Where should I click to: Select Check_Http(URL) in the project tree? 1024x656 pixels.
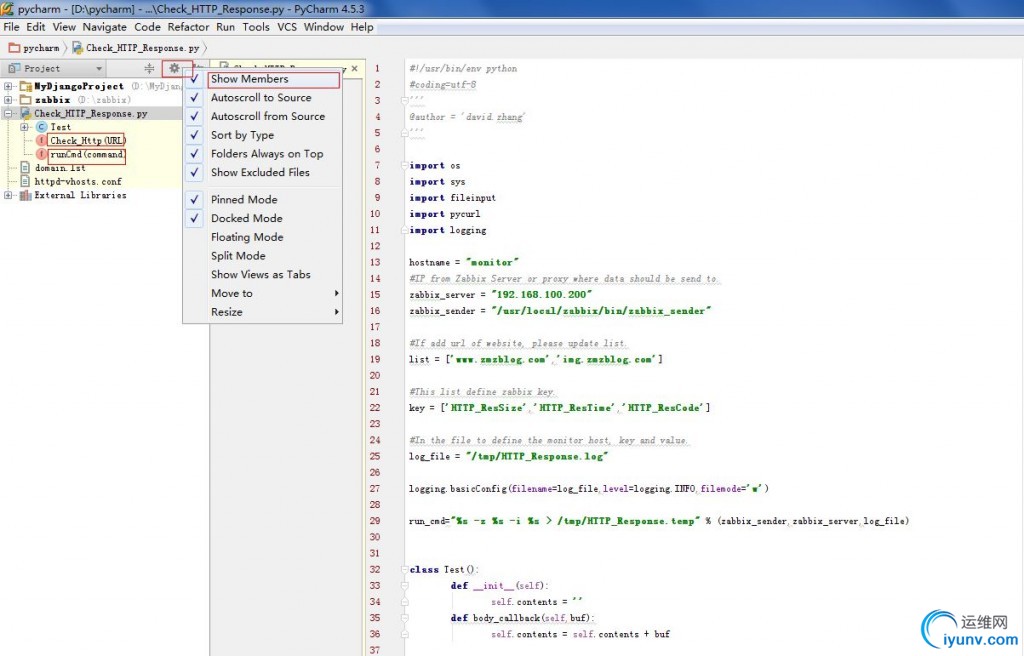pos(88,140)
